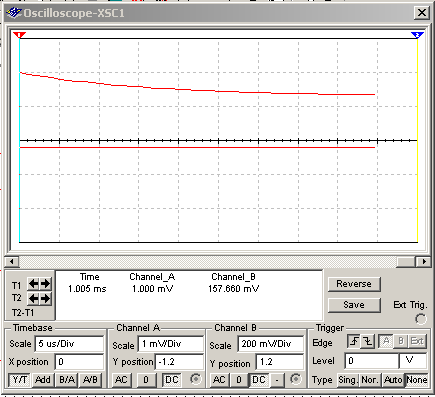Set trigger type to None
435x397 pixels.
(416, 380)
